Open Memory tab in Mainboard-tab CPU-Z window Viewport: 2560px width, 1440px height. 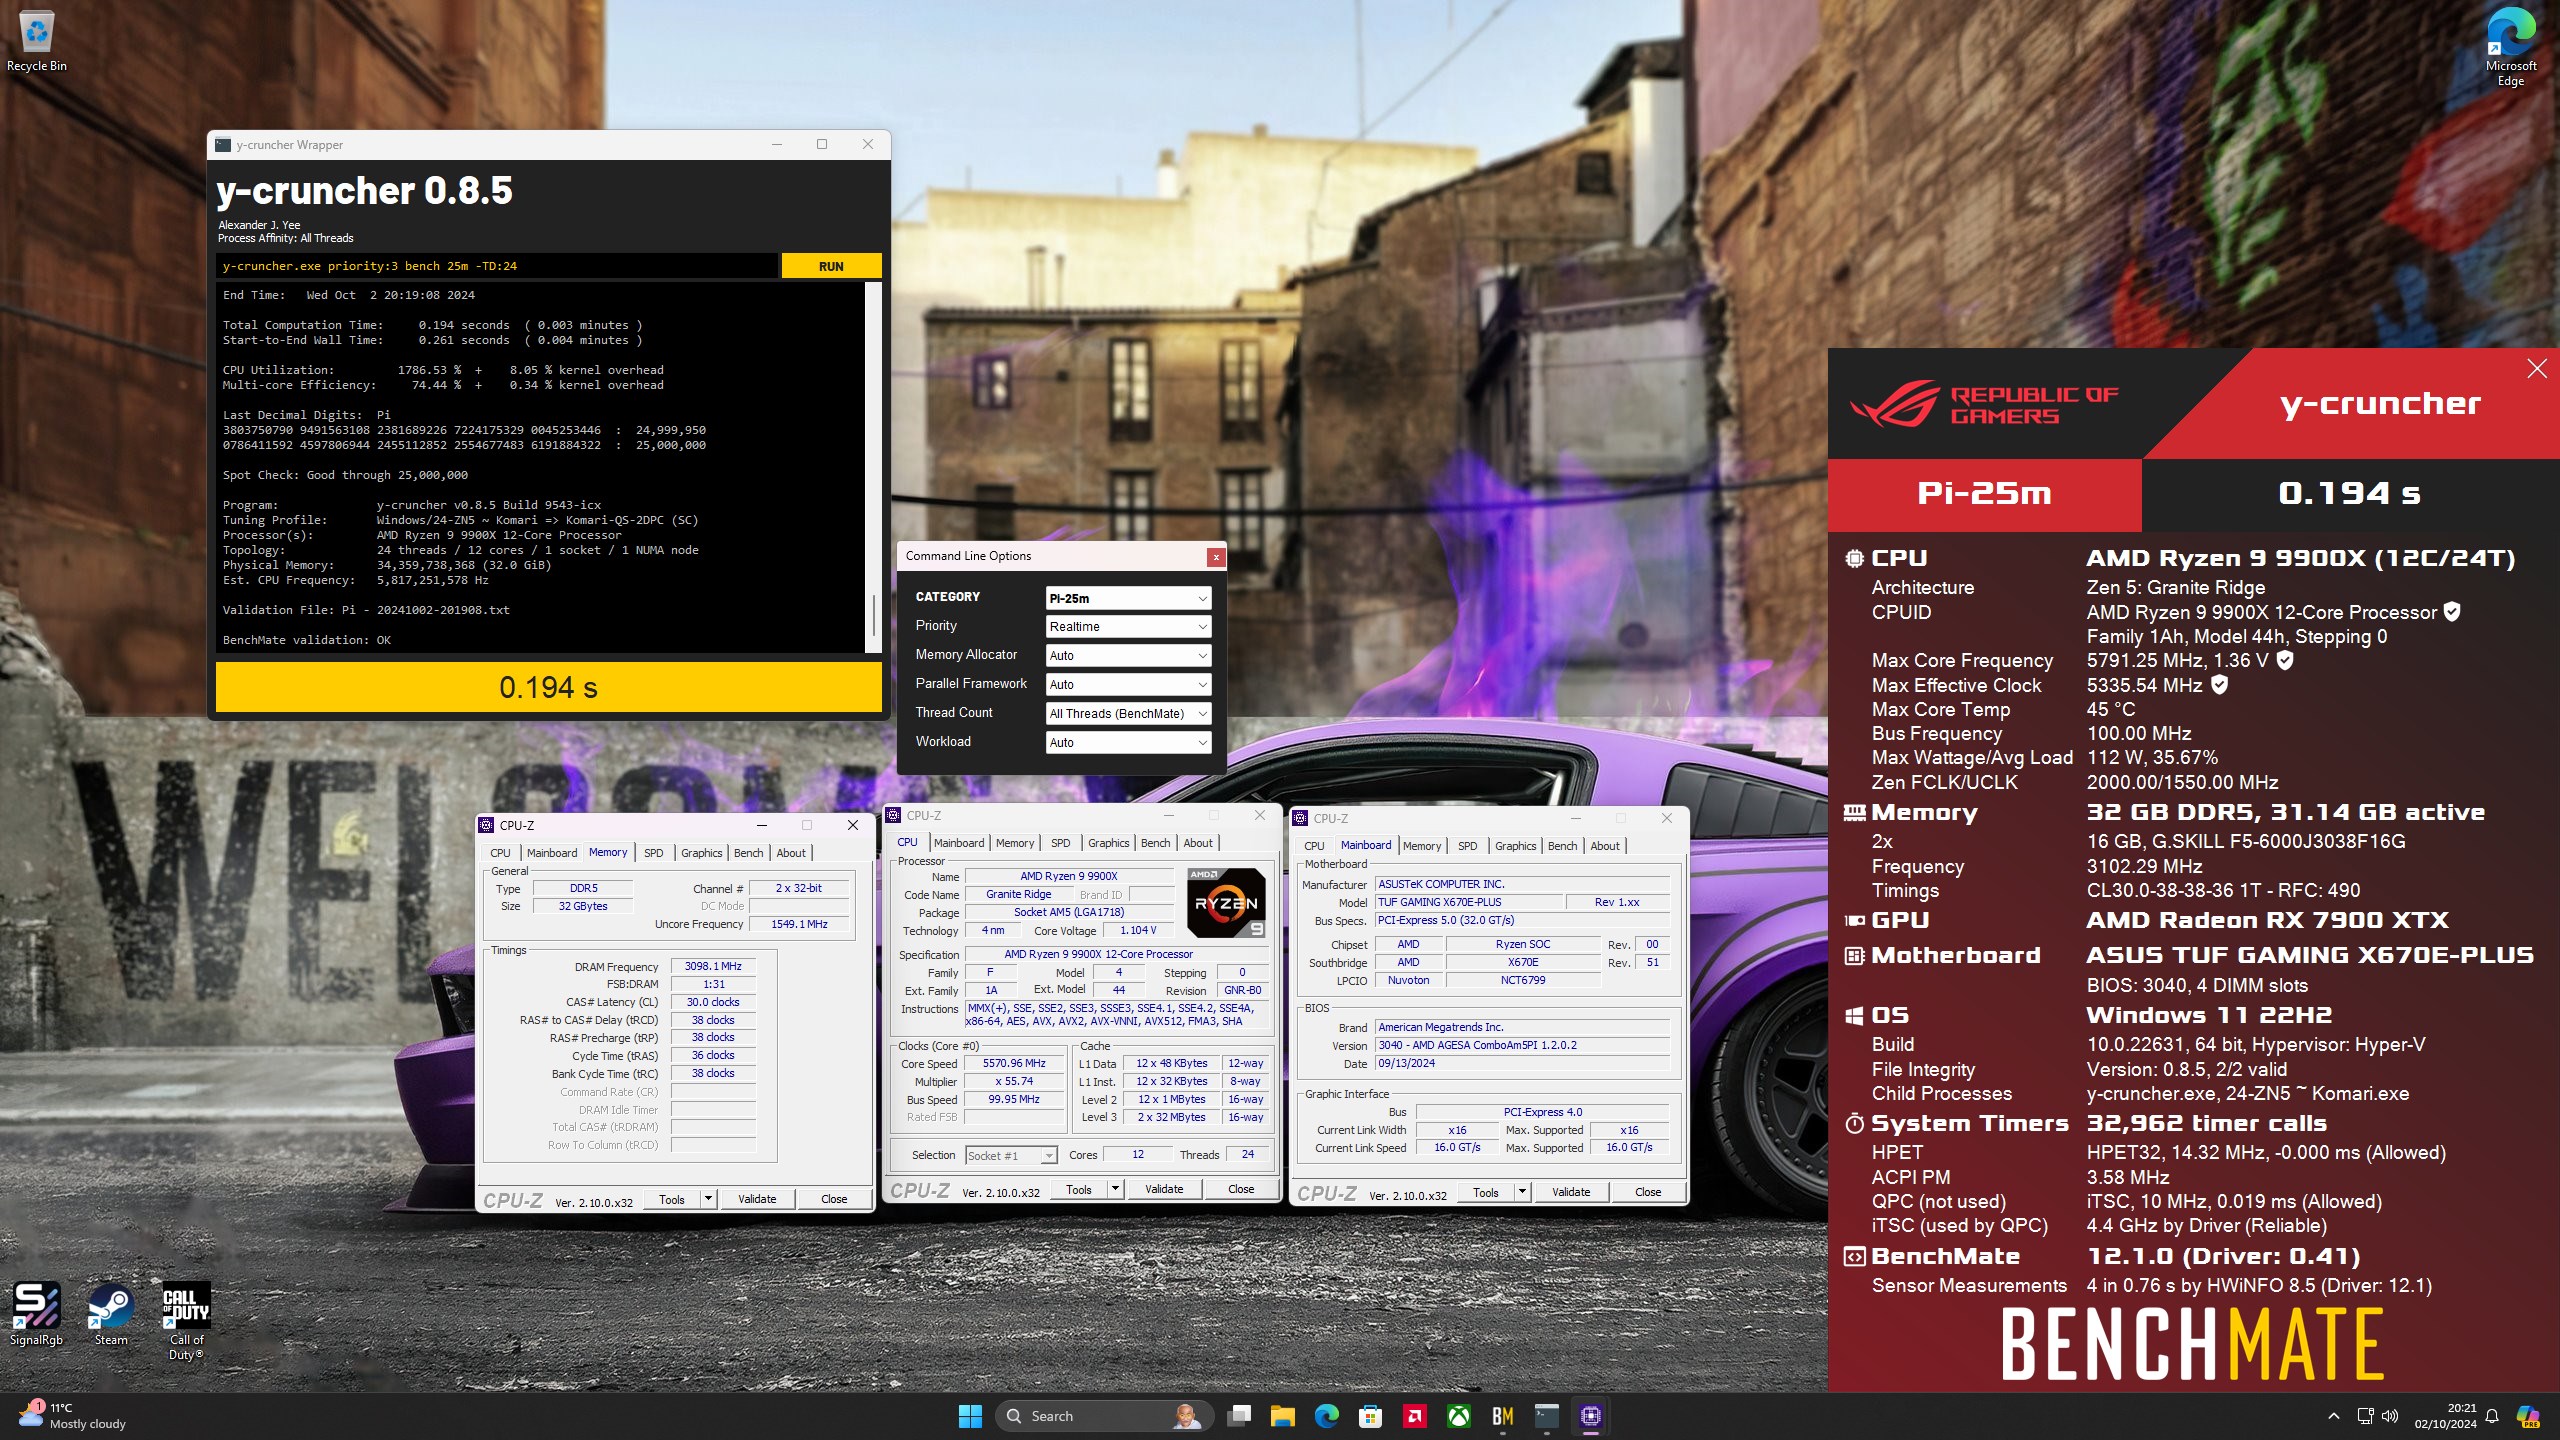(1422, 846)
